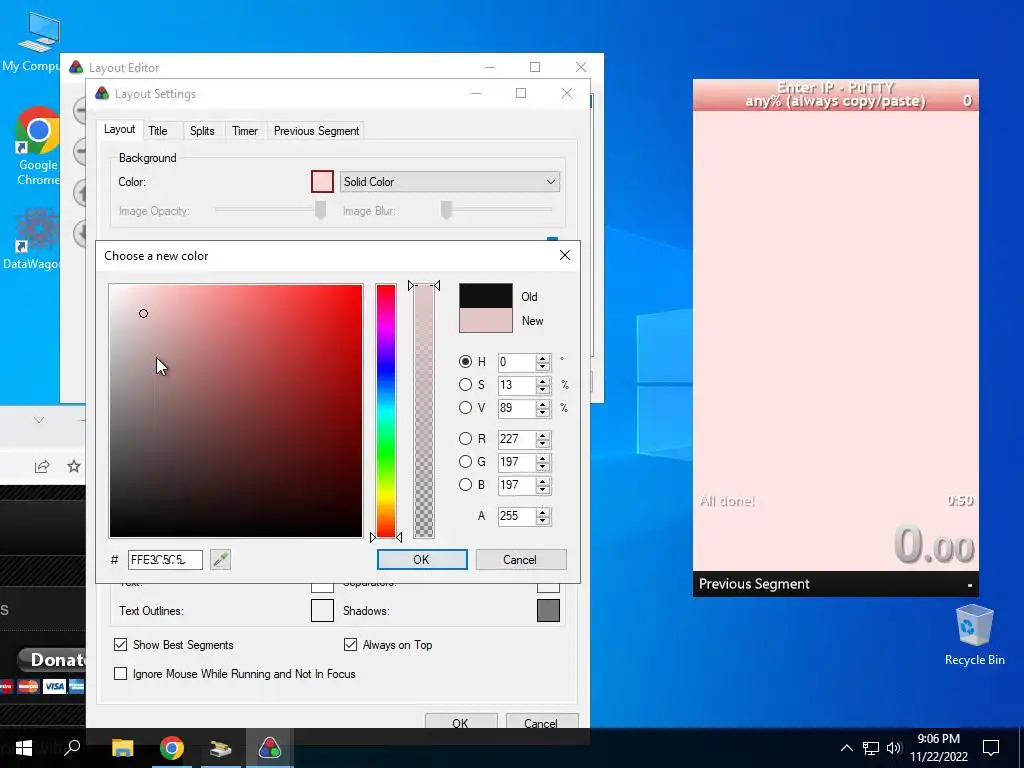The width and height of the screenshot is (1024, 768).
Task: Click the A alpha stepper arrows
Action: (542, 516)
